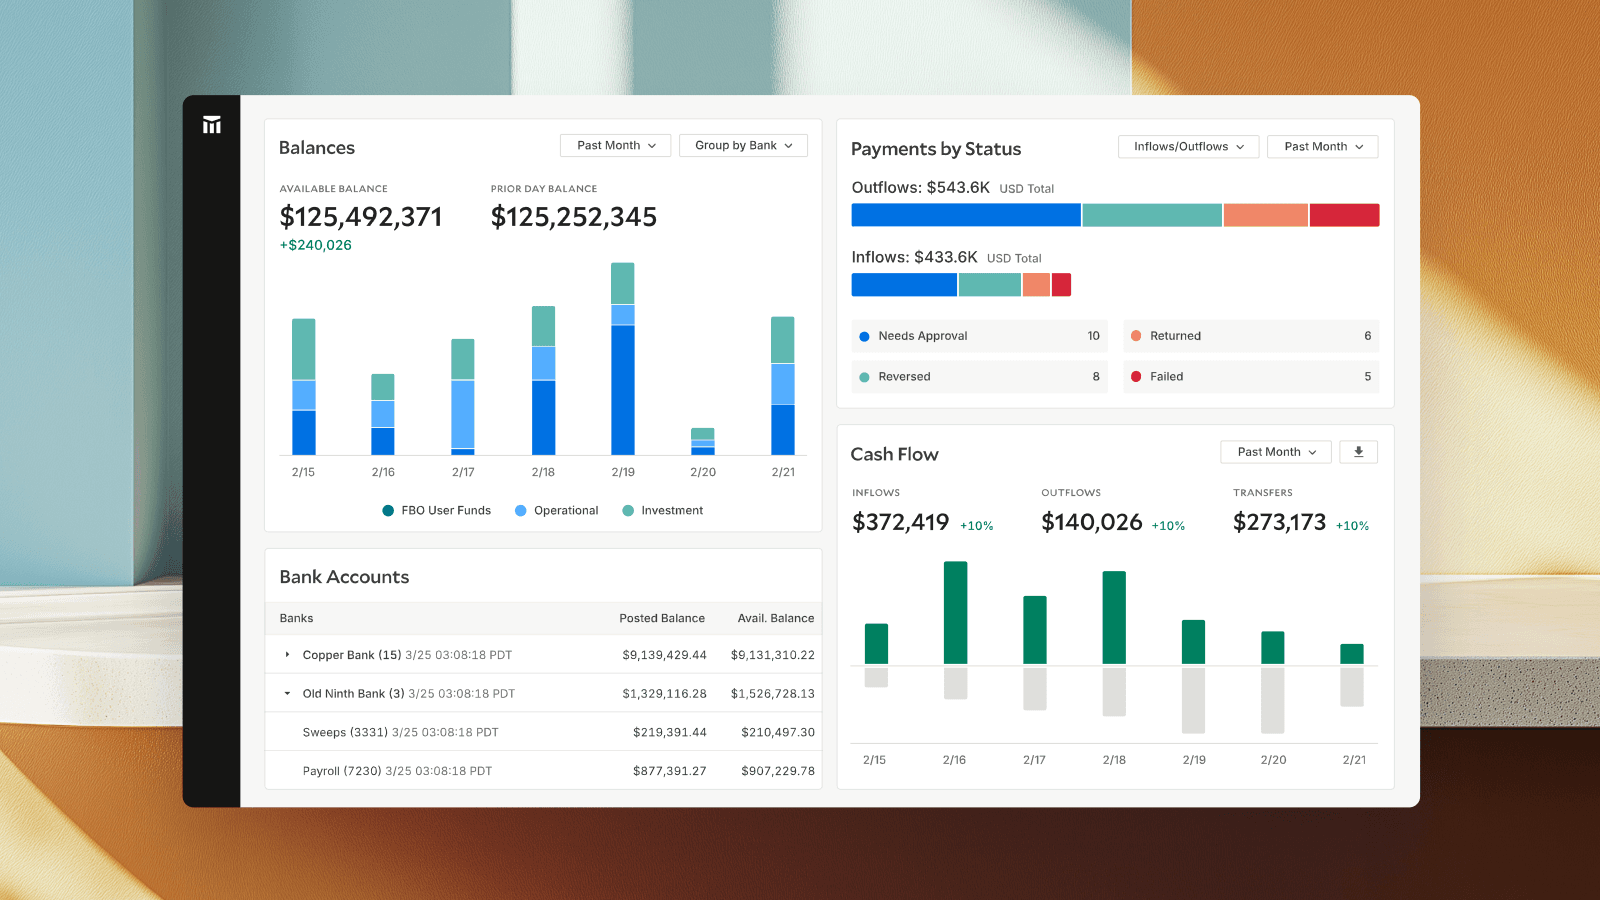Open the Inflows/Outflows dropdown
Screen dimensions: 1600x900
click(x=1188, y=146)
